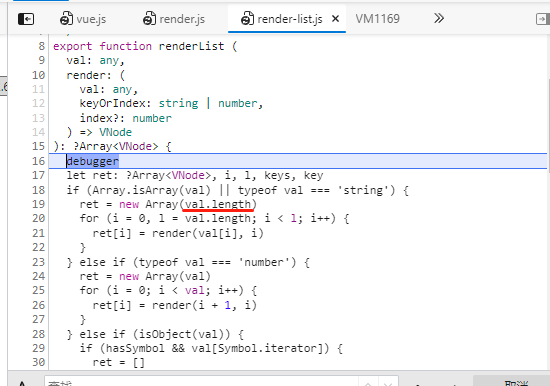Click line number 16 in the gutter
The height and width of the screenshot is (386, 550).
[x=39, y=161]
